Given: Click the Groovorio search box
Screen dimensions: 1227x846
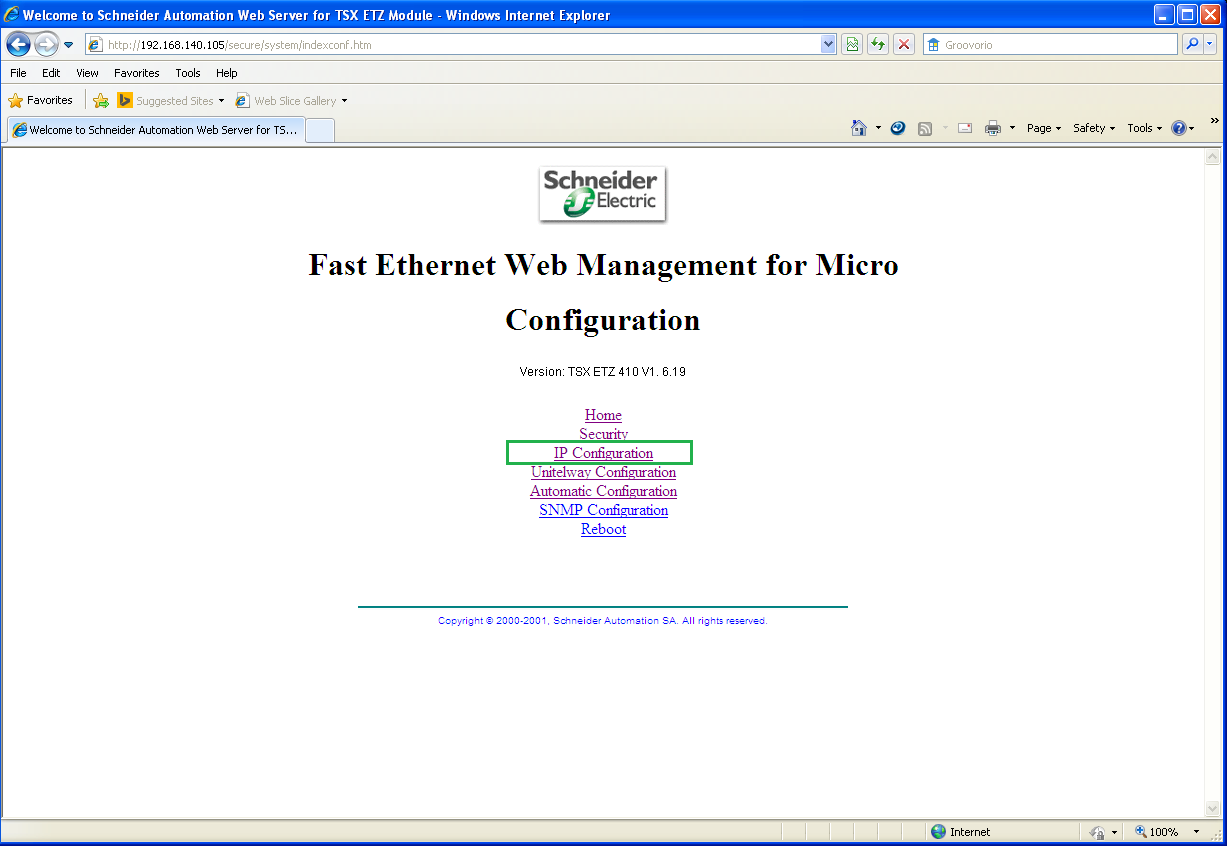Looking at the screenshot, I should click(x=1050, y=45).
